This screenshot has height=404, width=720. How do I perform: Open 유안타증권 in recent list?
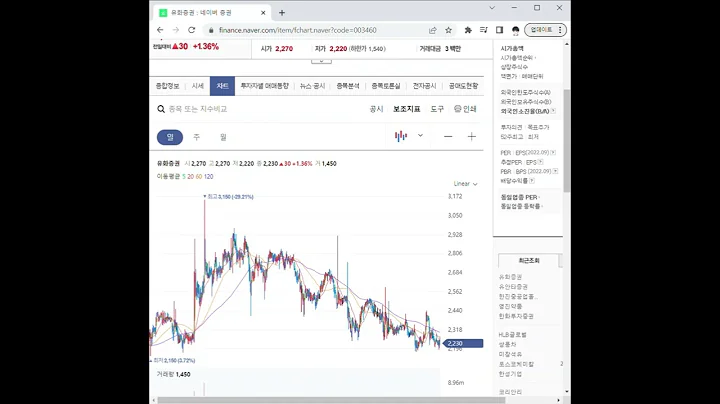click(x=513, y=287)
